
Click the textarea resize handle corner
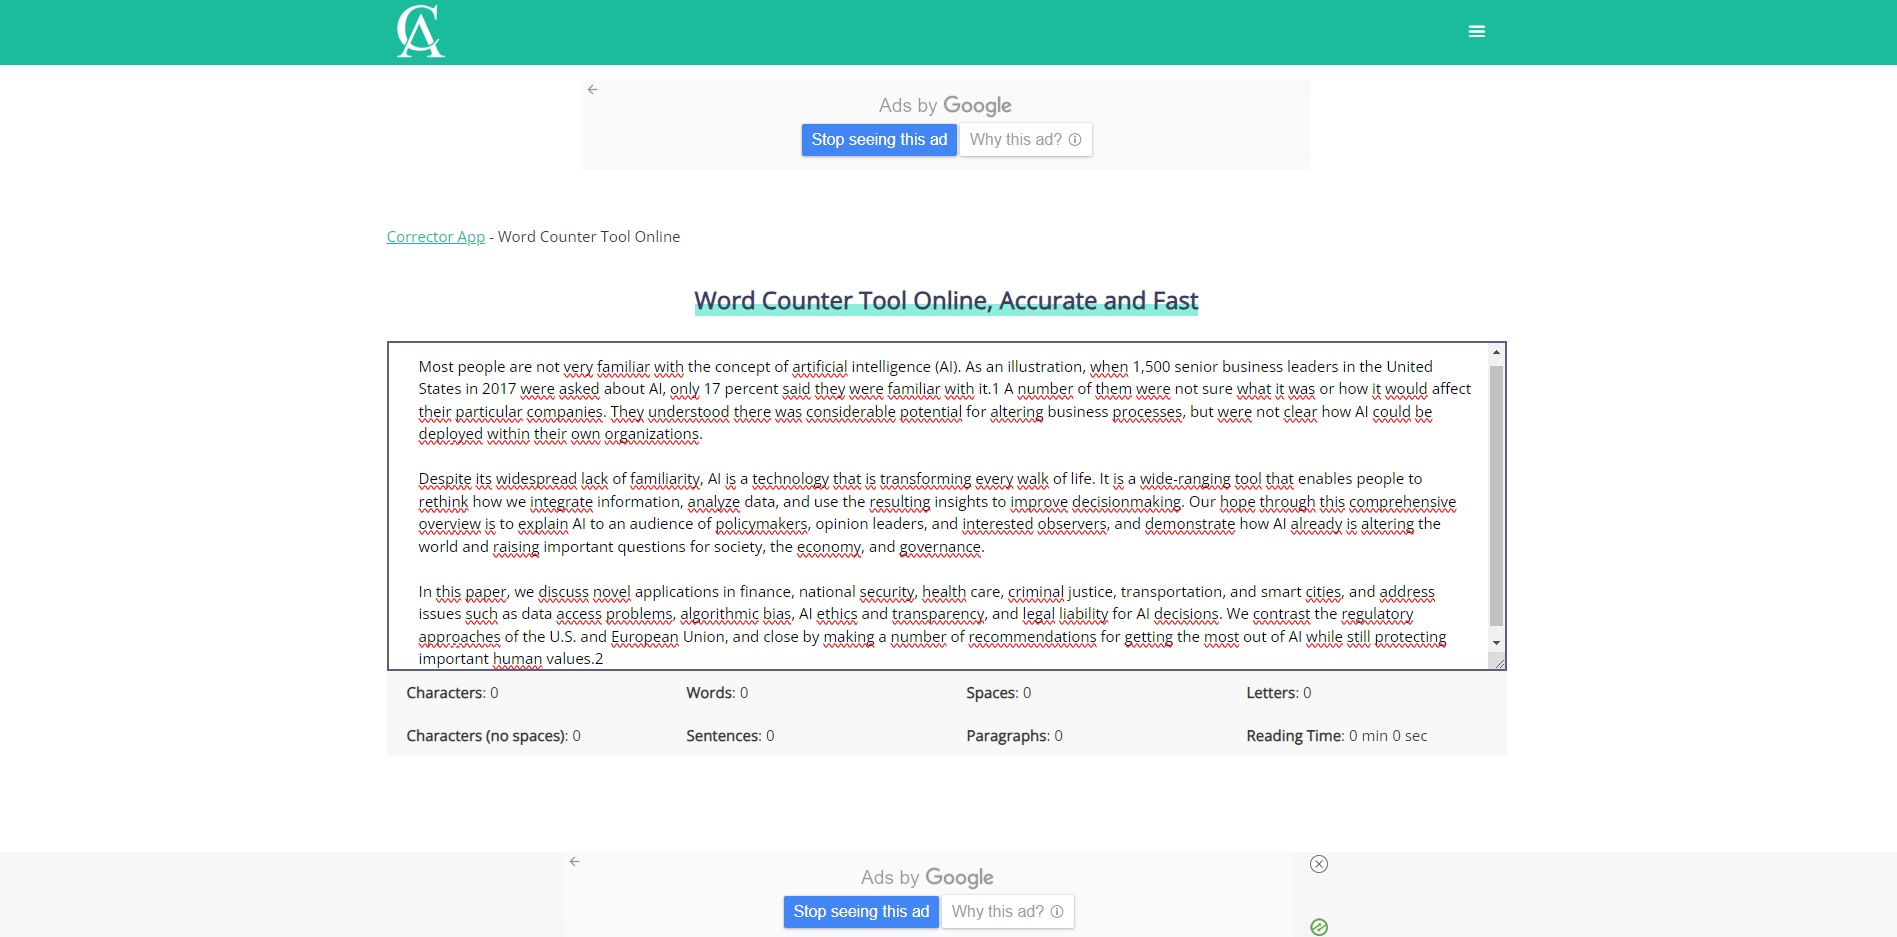coord(1498,662)
